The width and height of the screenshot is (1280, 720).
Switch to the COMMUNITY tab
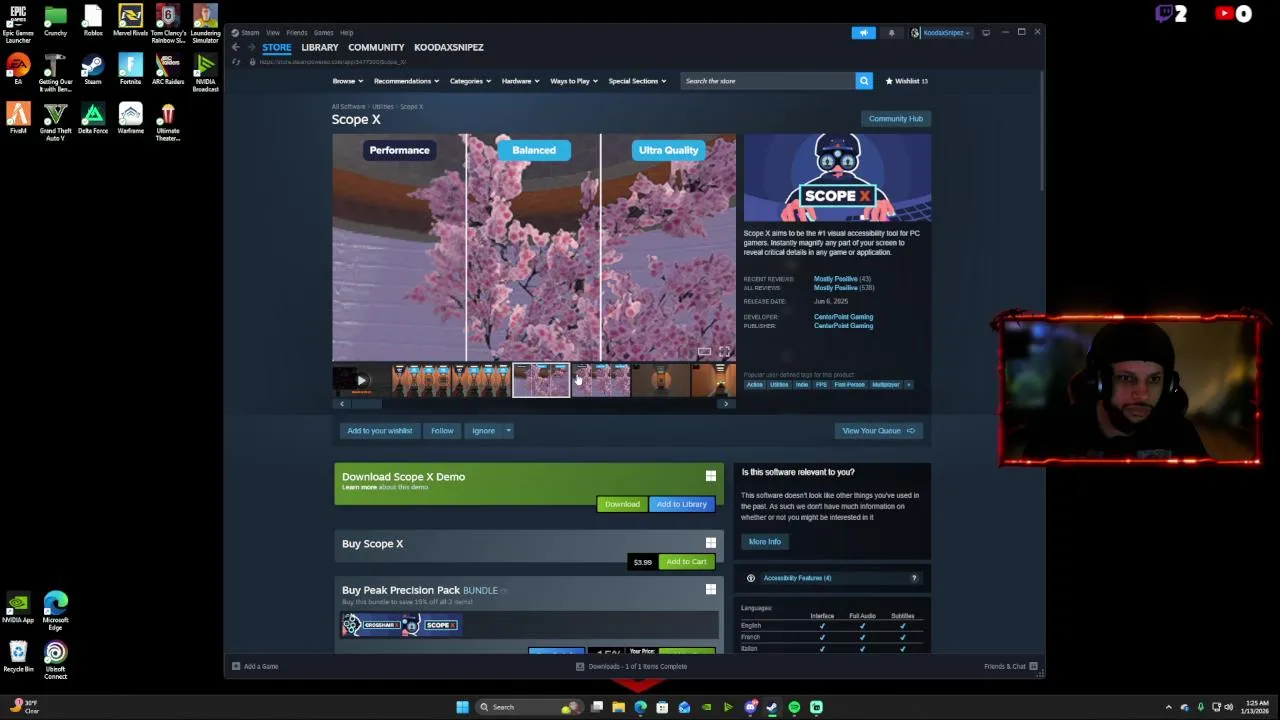[x=376, y=47]
